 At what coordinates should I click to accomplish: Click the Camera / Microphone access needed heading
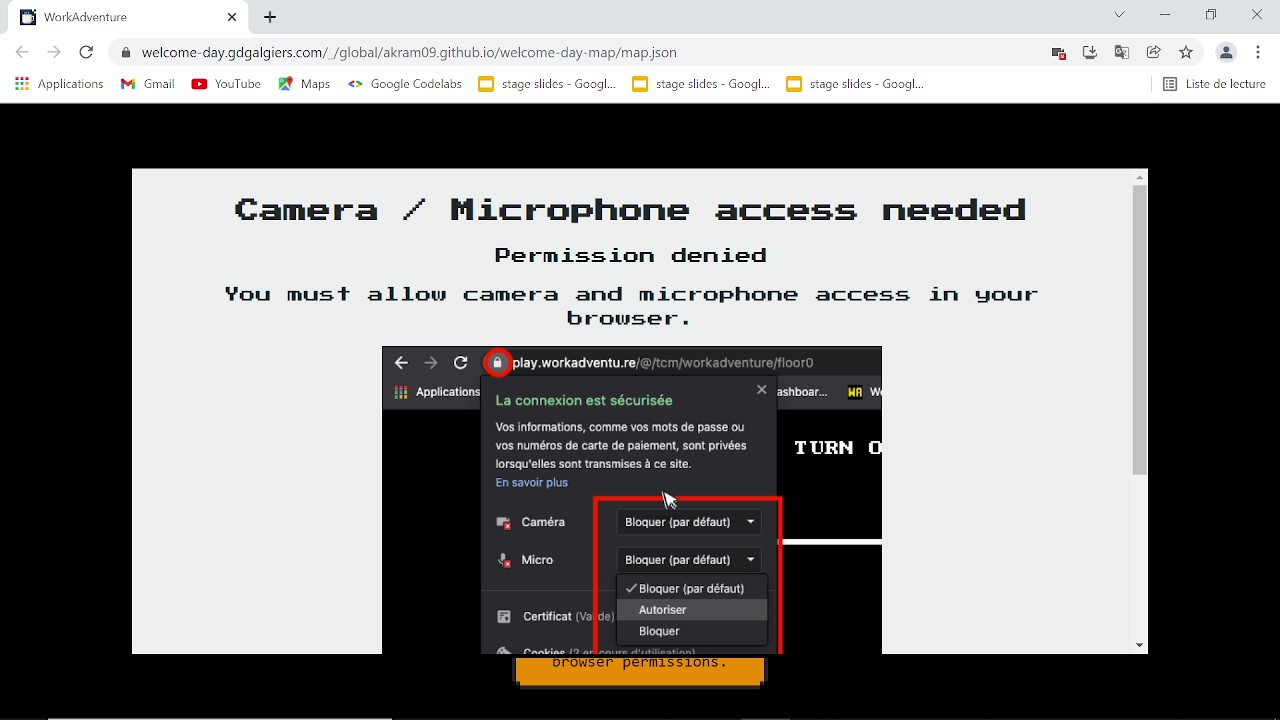(630, 209)
